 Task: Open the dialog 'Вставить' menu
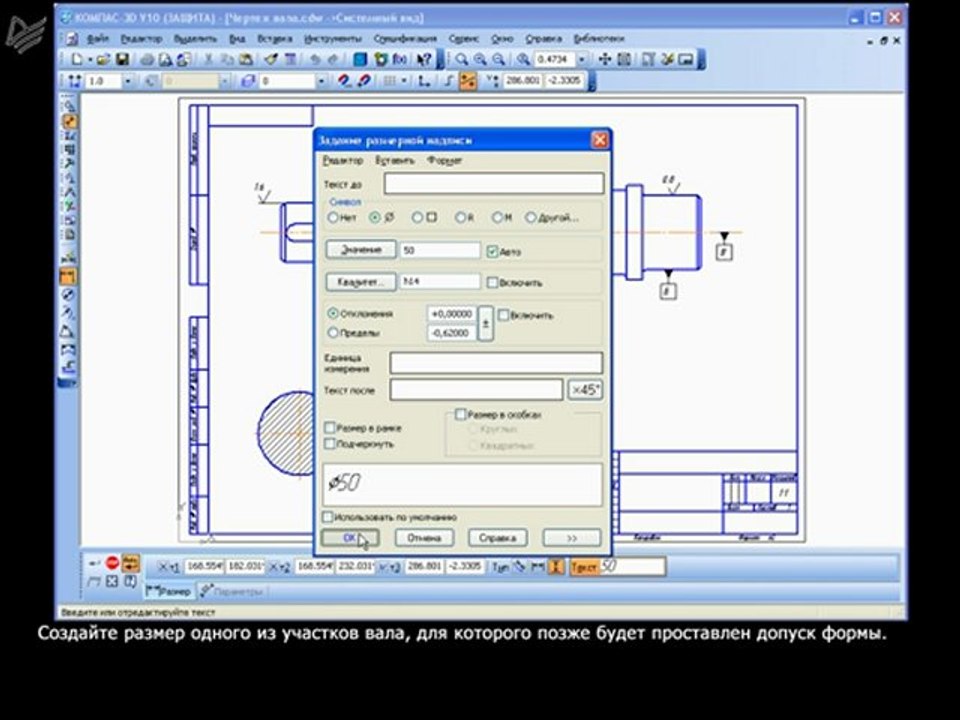395,160
